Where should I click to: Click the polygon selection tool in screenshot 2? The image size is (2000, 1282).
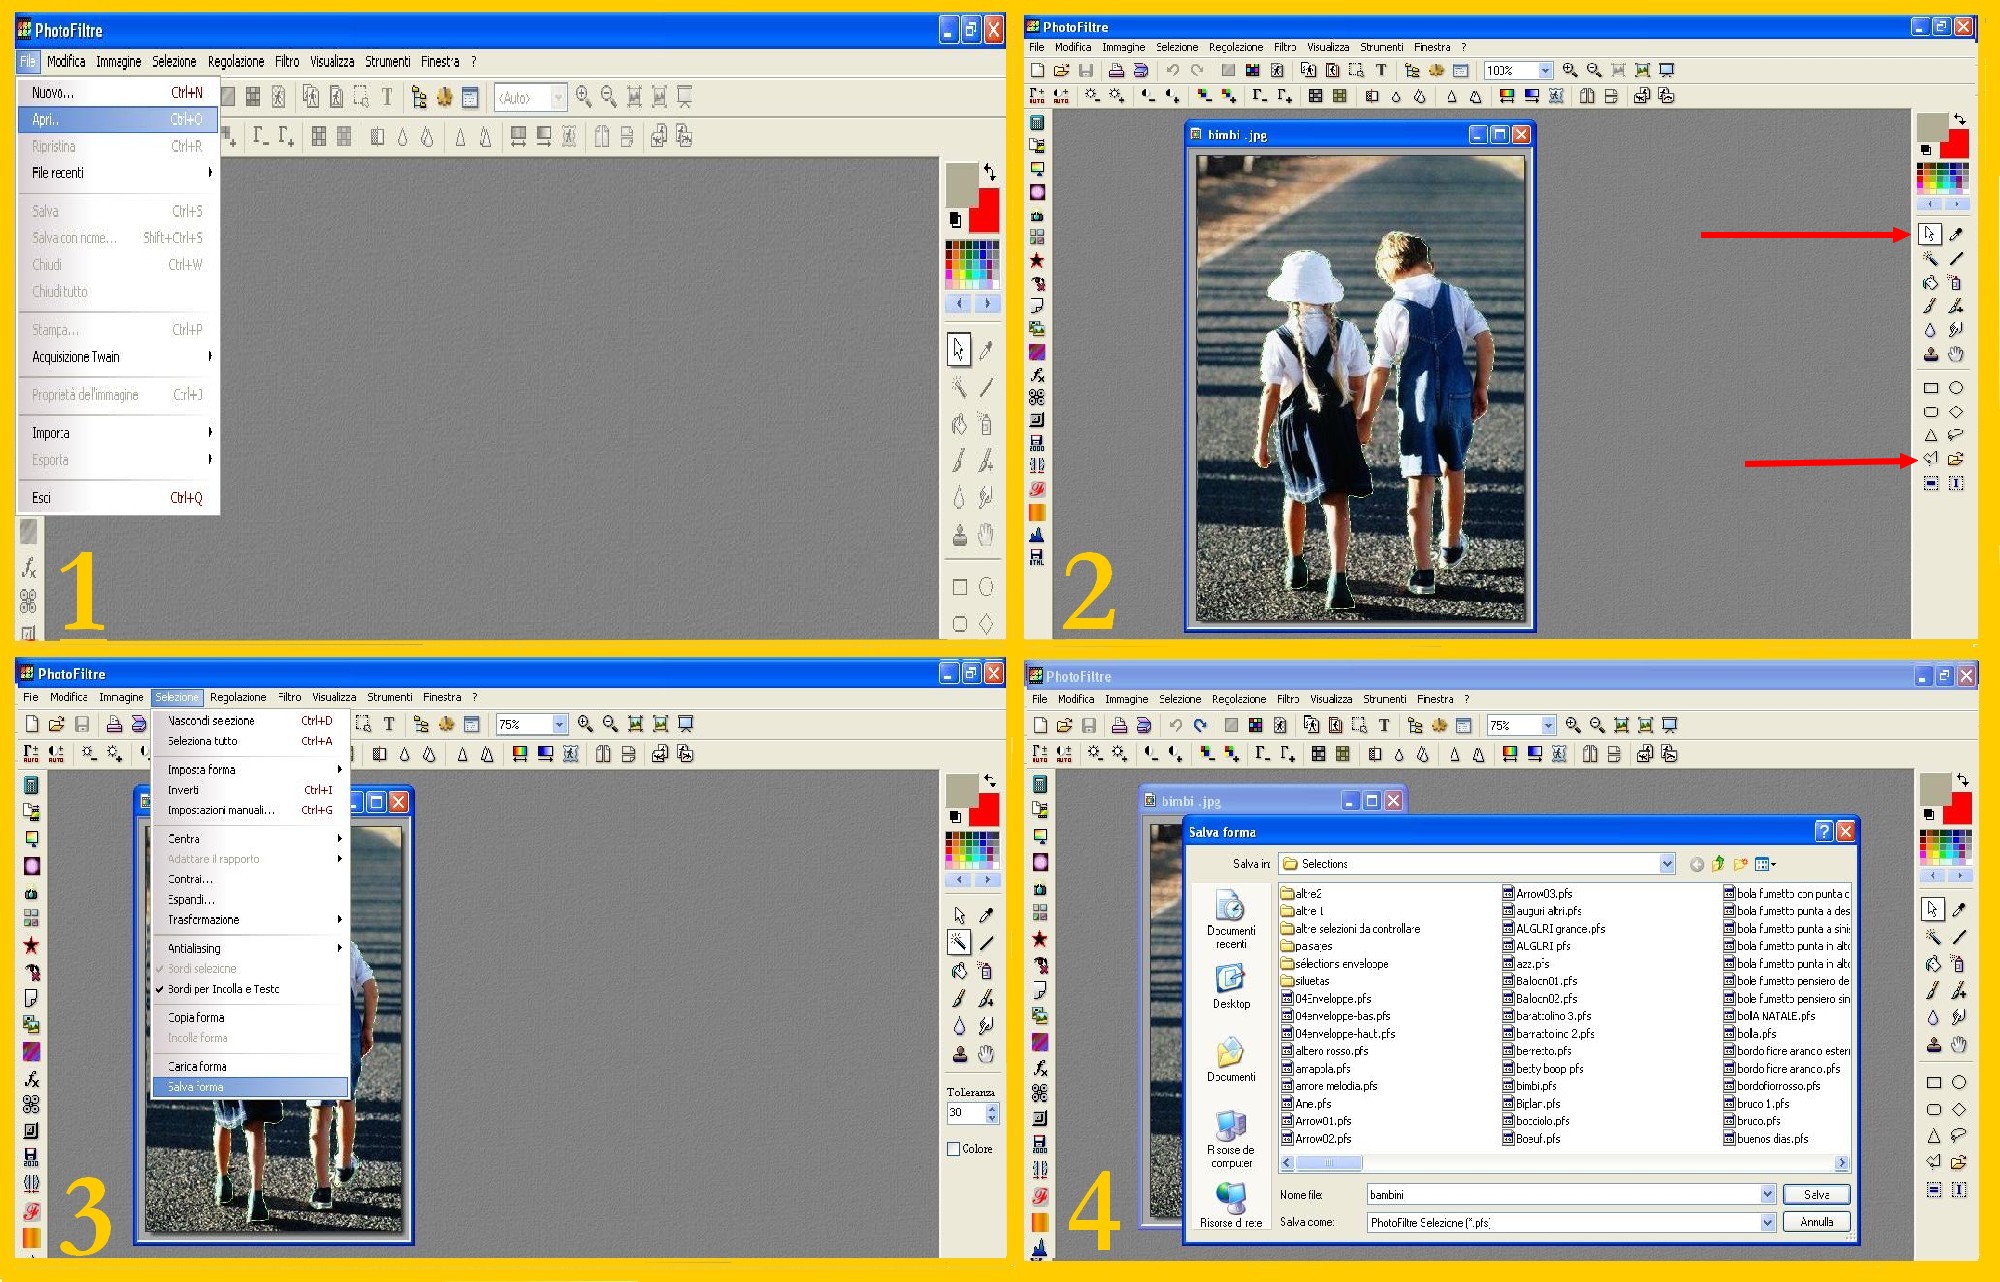click(1931, 459)
